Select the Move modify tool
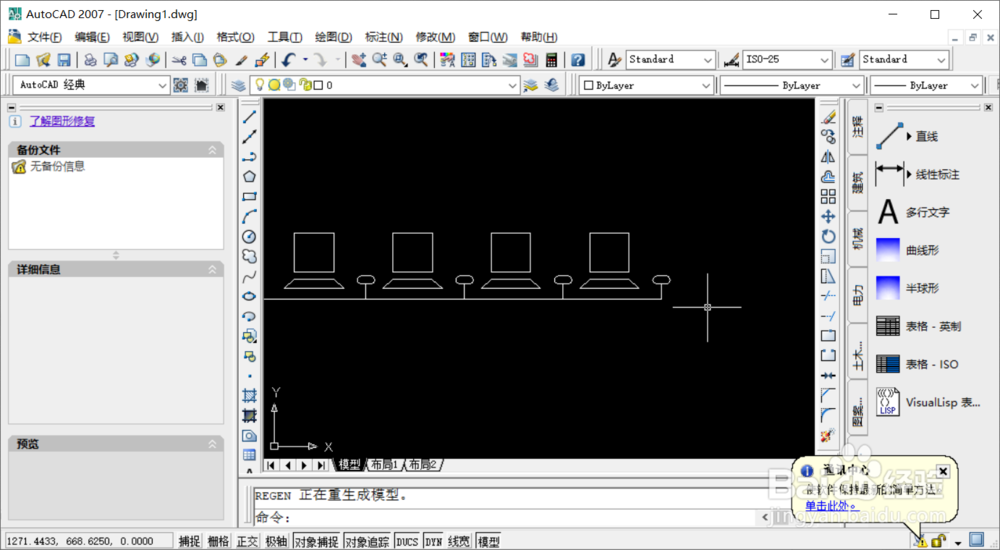 [x=828, y=216]
